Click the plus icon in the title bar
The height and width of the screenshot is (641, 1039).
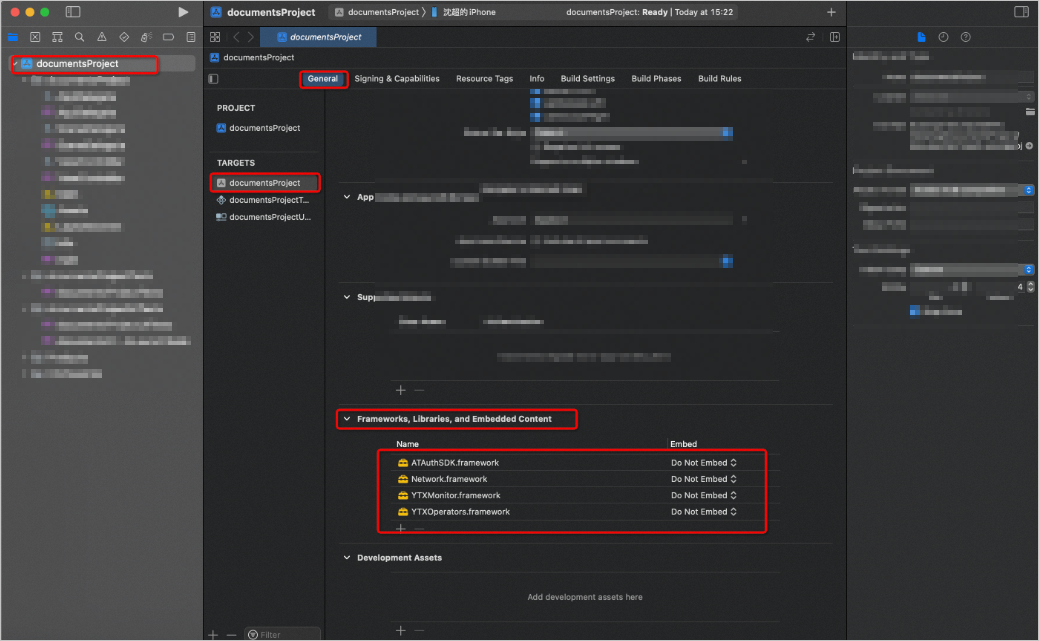point(831,12)
